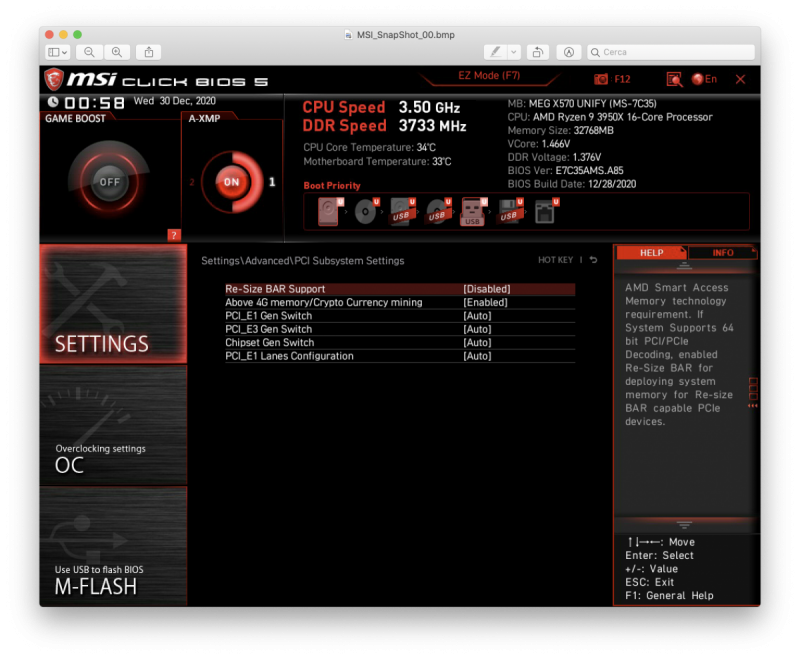
Task: Change the Above 4G memory [Enabled] value
Action: [x=485, y=302]
